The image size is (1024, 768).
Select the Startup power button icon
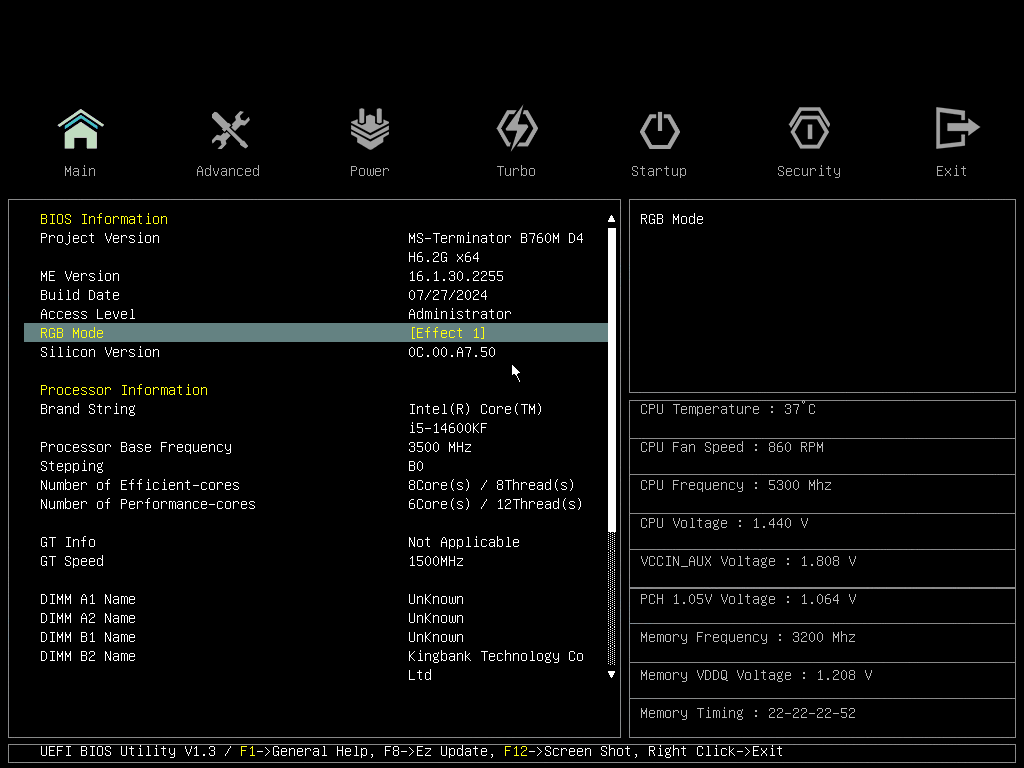tap(659, 129)
